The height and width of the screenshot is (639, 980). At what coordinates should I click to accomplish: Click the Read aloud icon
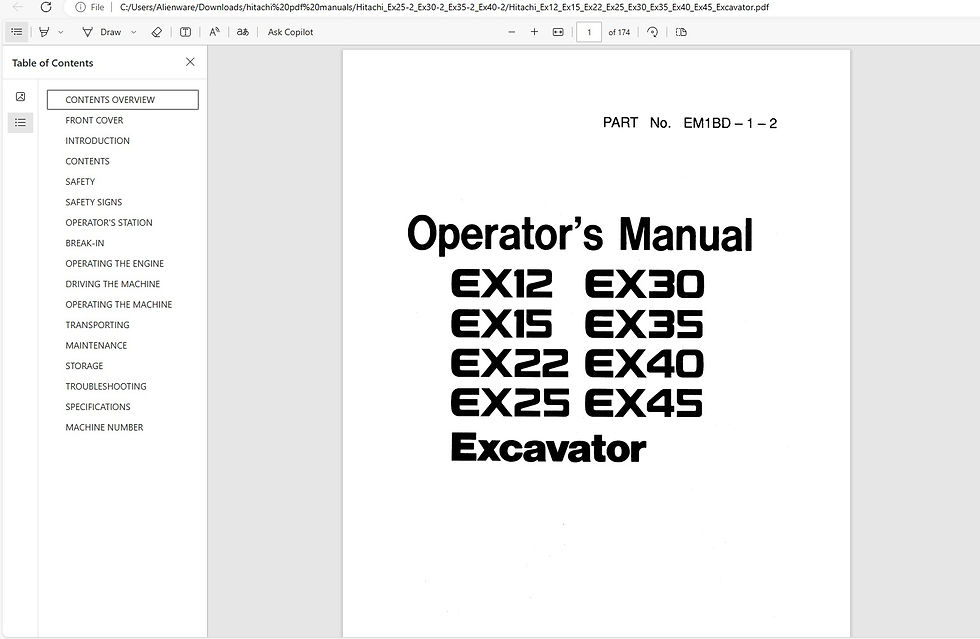tap(214, 32)
